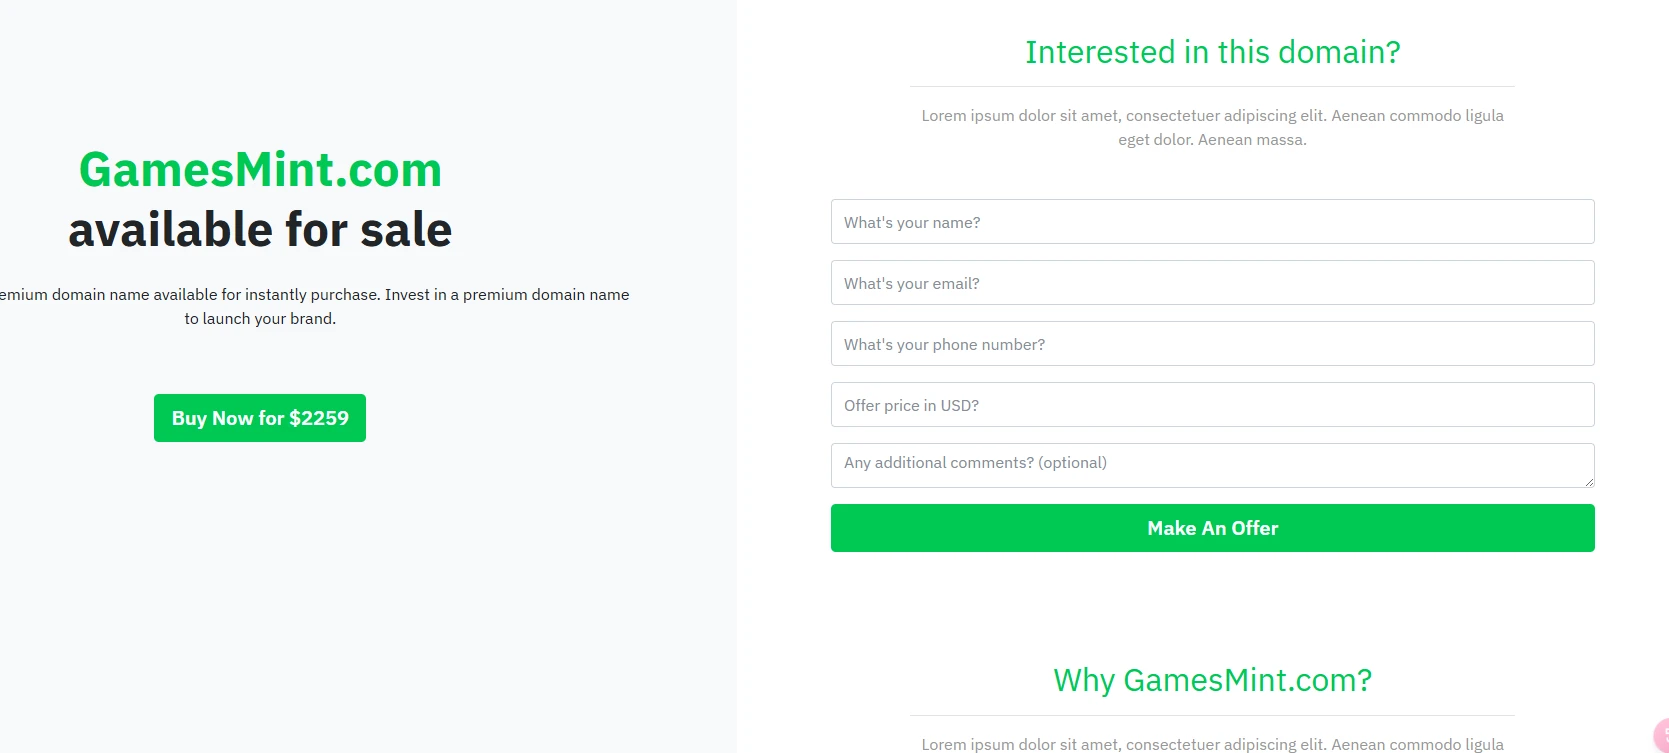
Task: Click the 'Invest in a premium domain name' sentence
Action: [507, 295]
